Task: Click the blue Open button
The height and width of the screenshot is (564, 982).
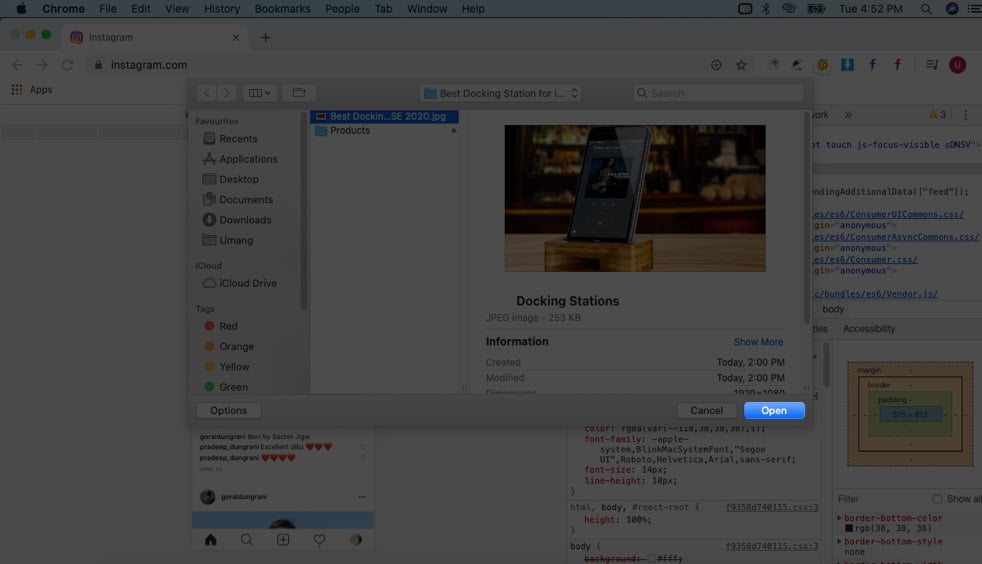Action: click(x=774, y=411)
